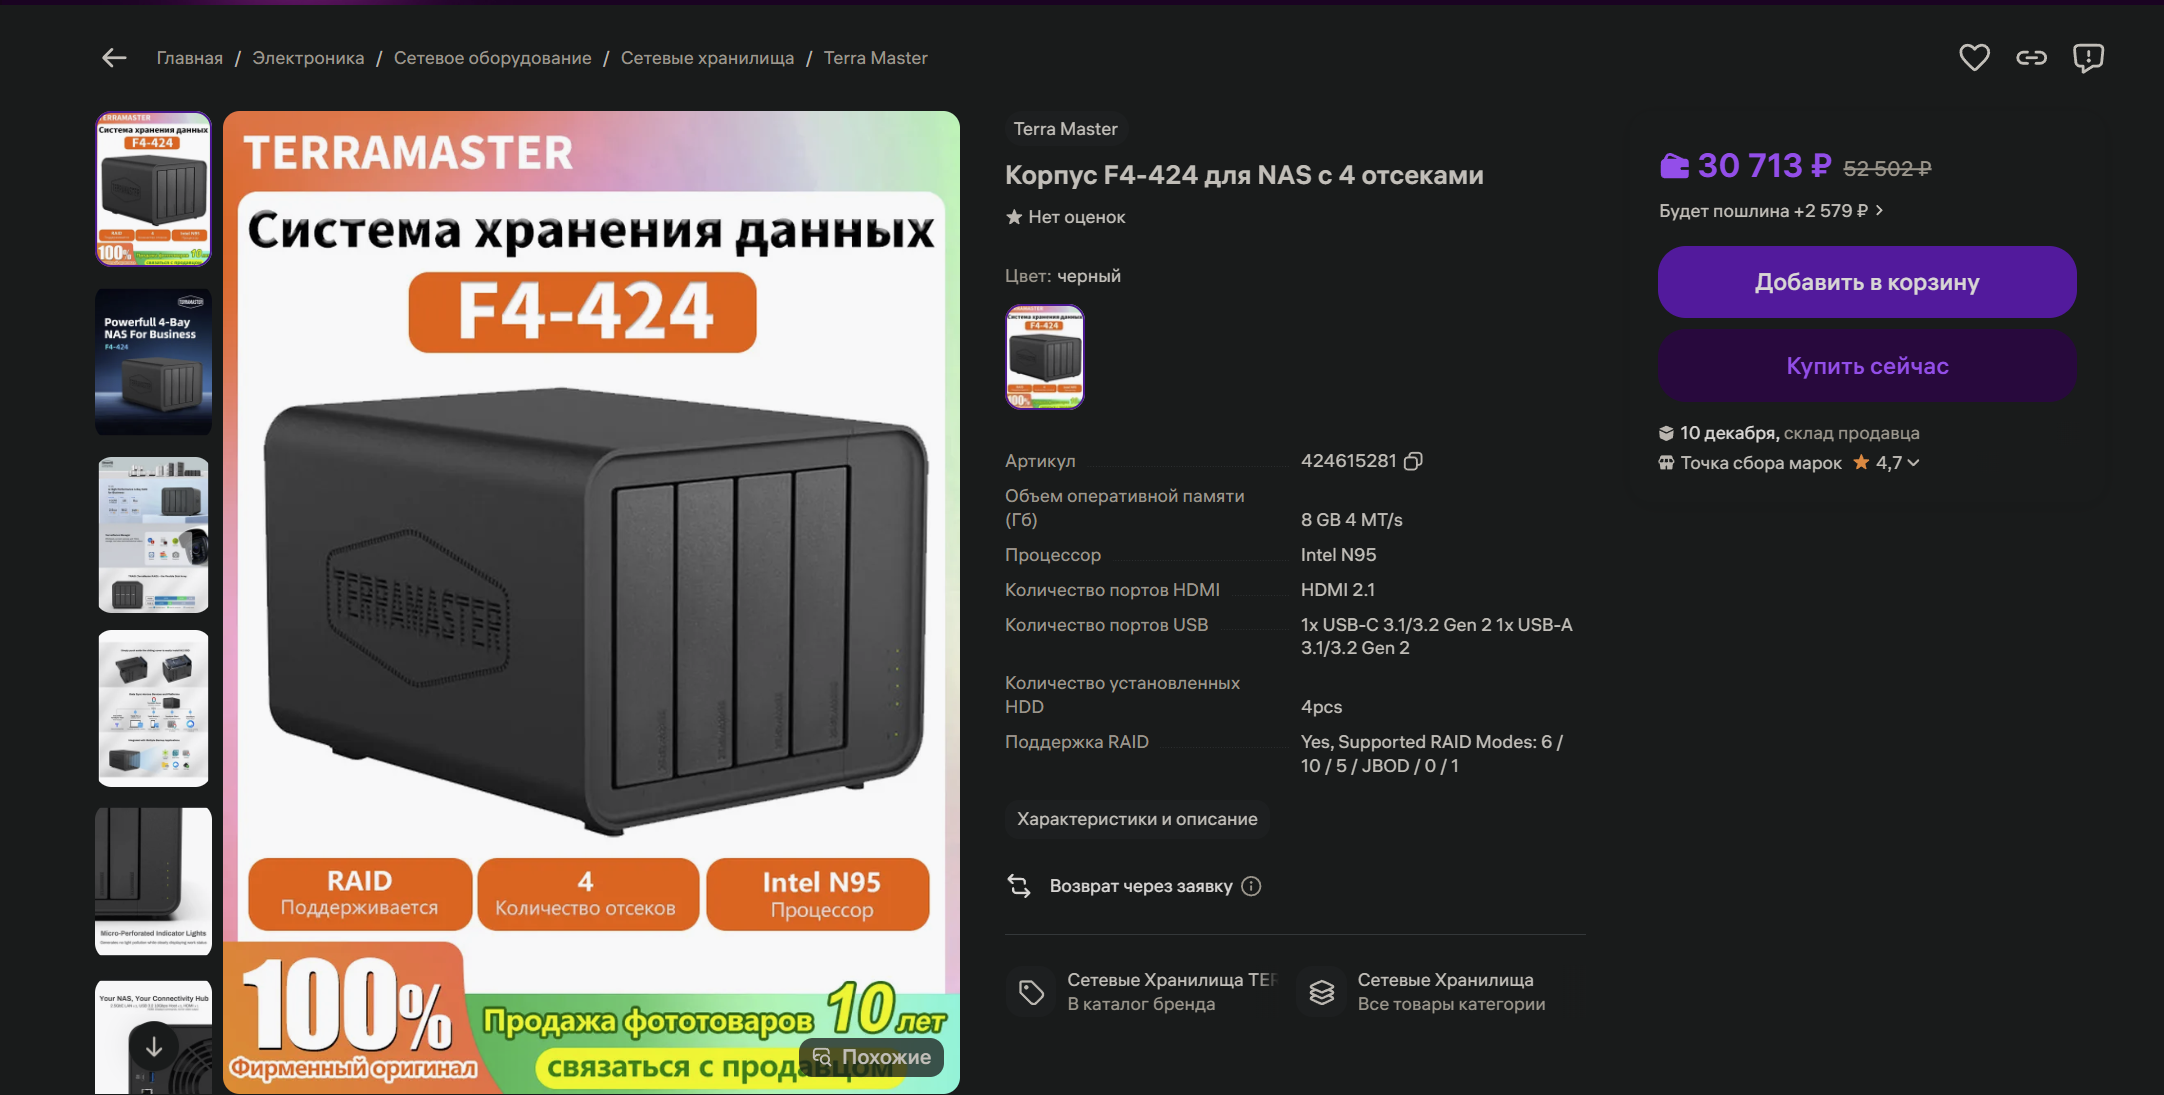This screenshot has width=2164, height=1095.
Task: Expand the customs duty details chevron
Action: 1880,210
